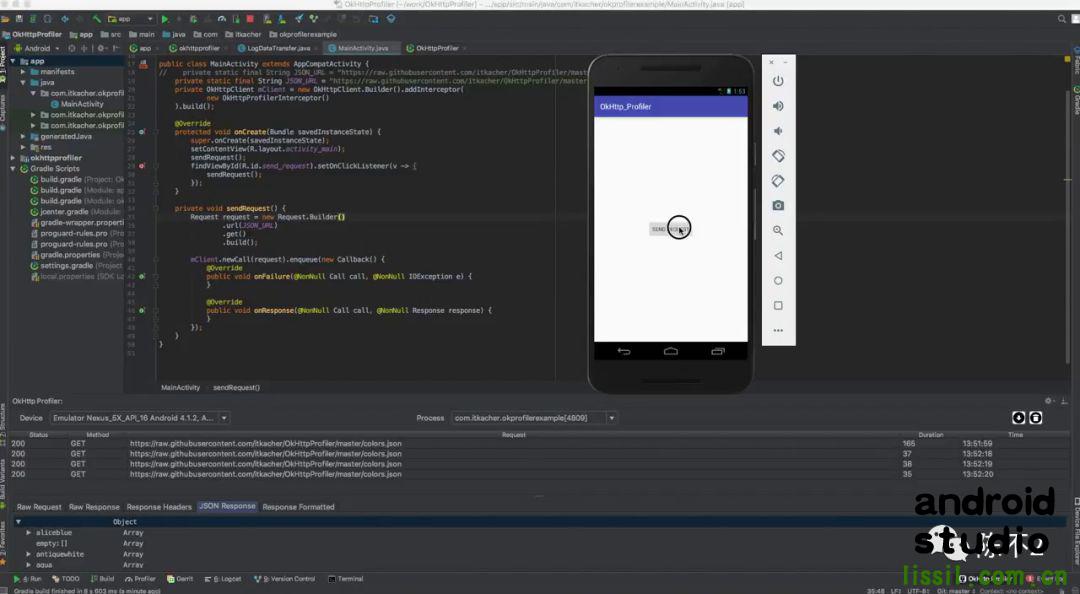Tap the phone's on-screen recents navigation key
The image size is (1080, 594).
pos(718,351)
